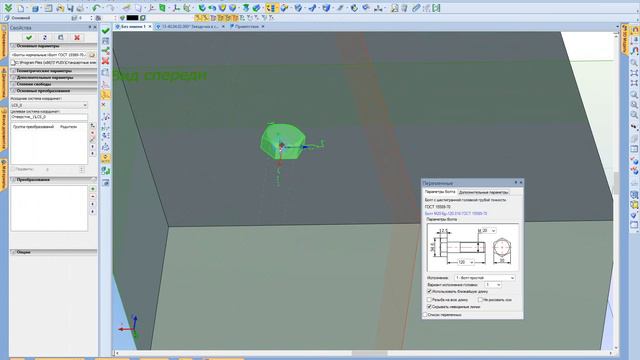
Task: Click the library browse icon next to bolt name
Action: point(92,55)
